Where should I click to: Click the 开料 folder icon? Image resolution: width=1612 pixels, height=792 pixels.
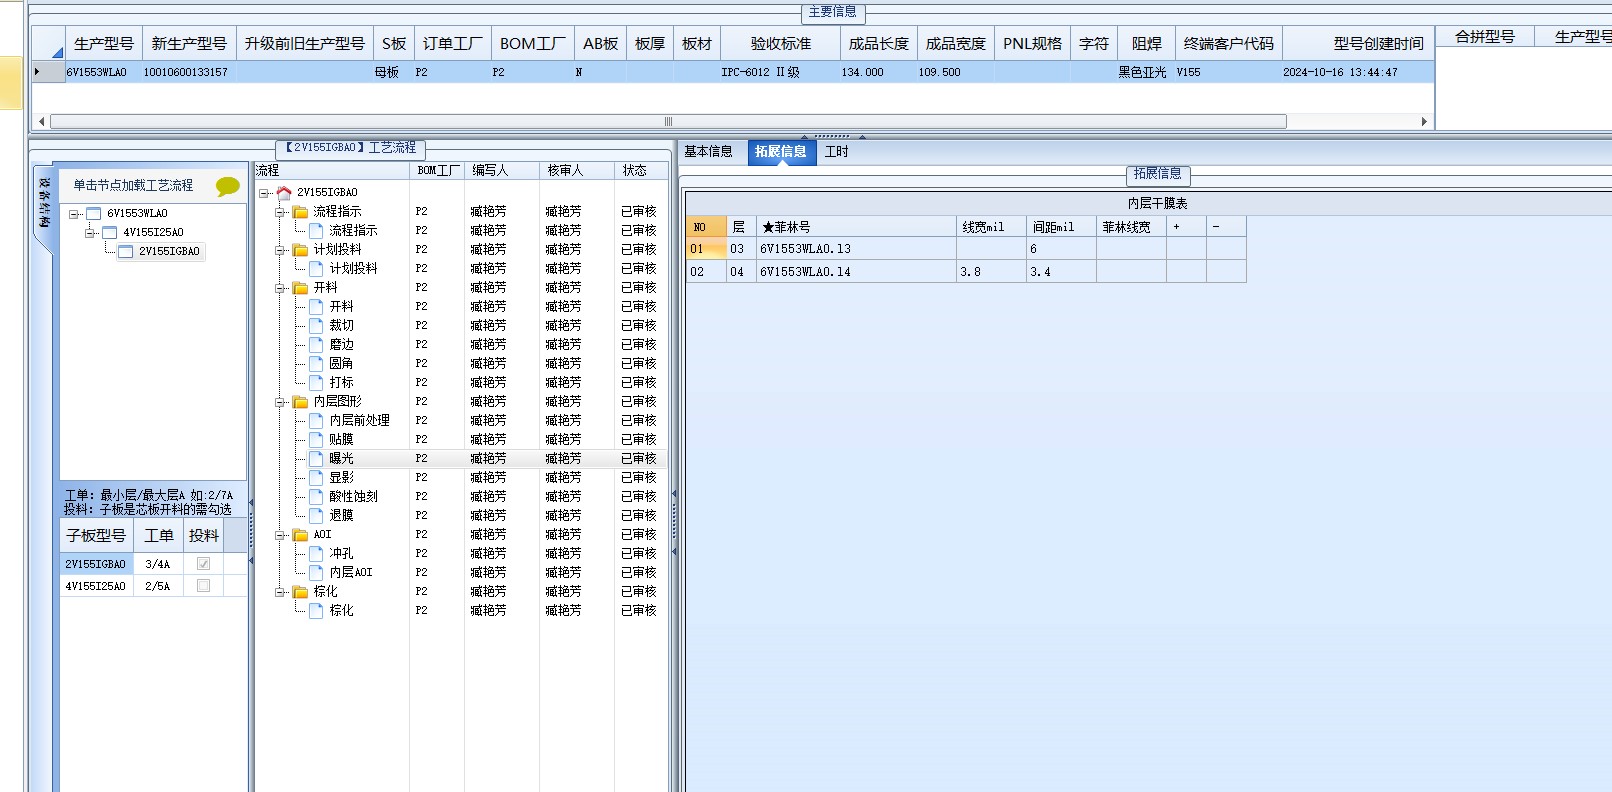[x=300, y=287]
